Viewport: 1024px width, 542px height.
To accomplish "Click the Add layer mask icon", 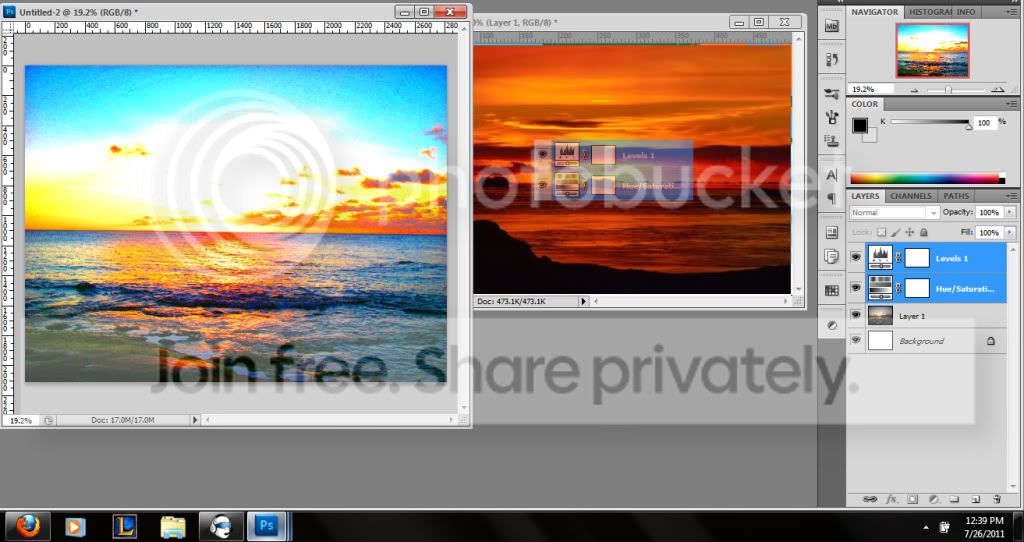I will pos(913,499).
